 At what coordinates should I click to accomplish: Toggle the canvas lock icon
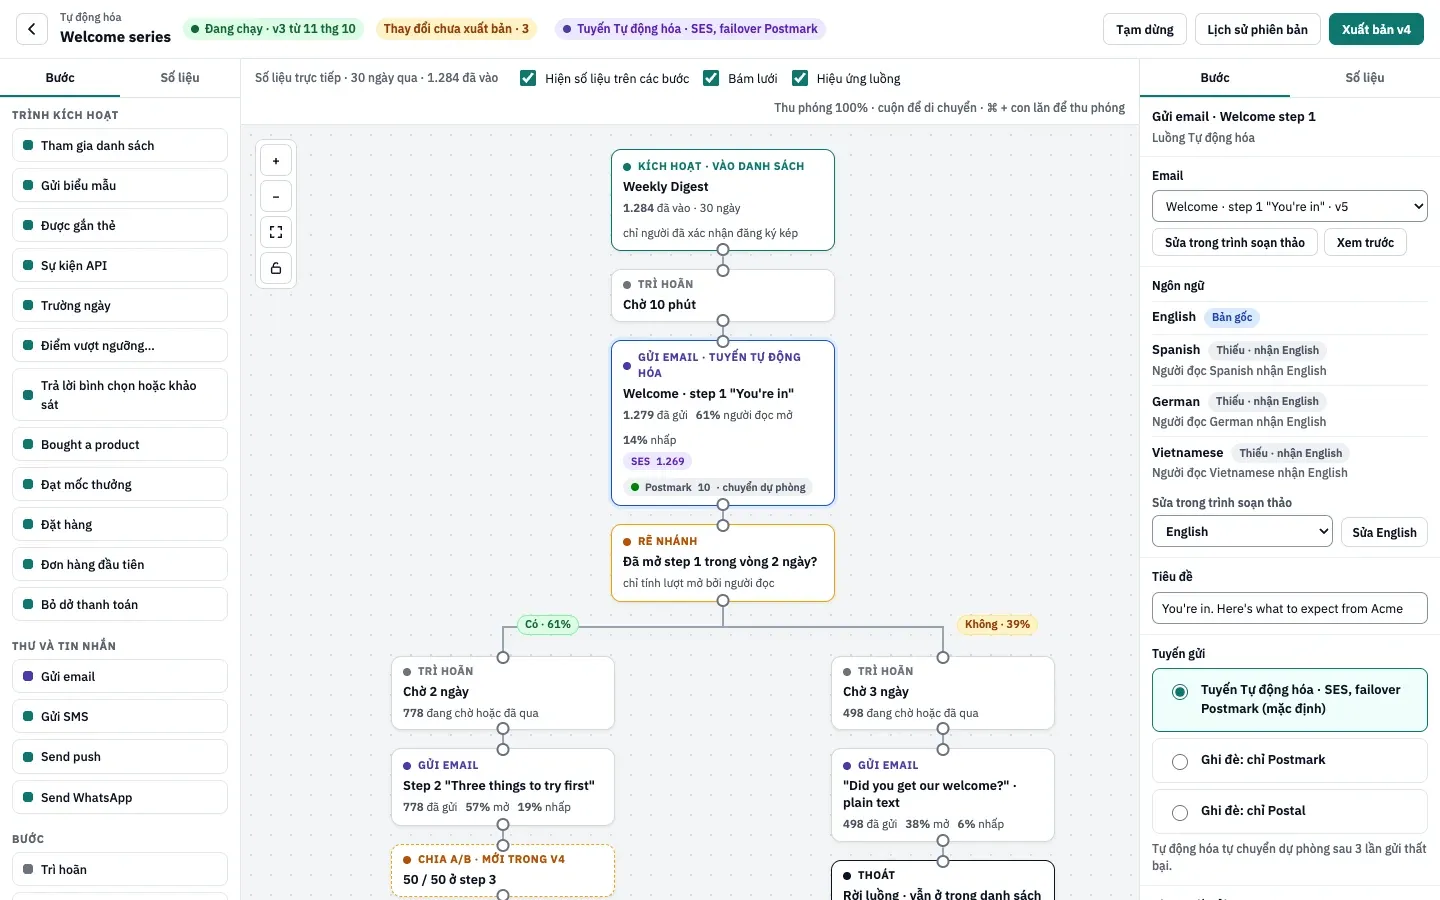[x=276, y=268]
